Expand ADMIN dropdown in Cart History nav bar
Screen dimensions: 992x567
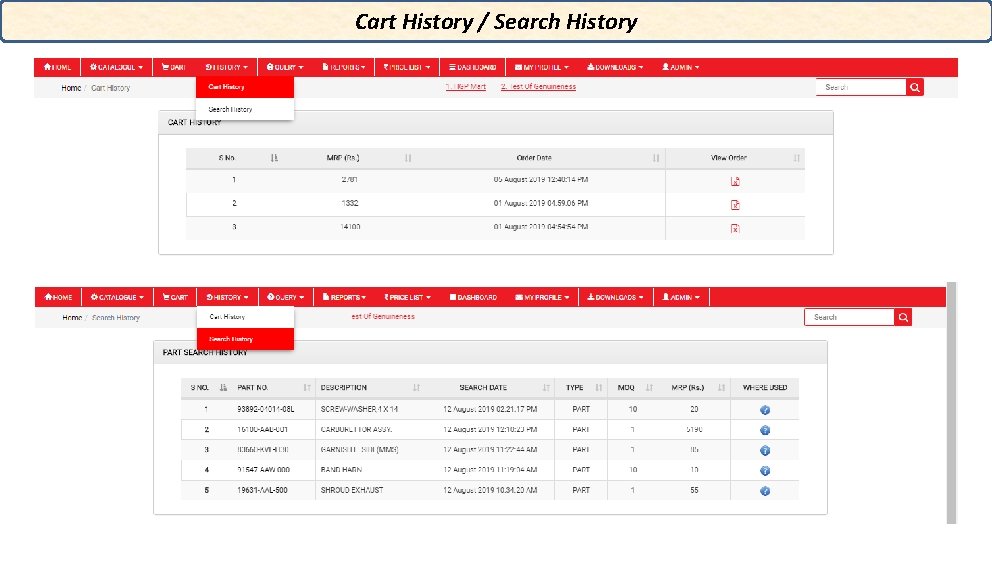[681, 67]
